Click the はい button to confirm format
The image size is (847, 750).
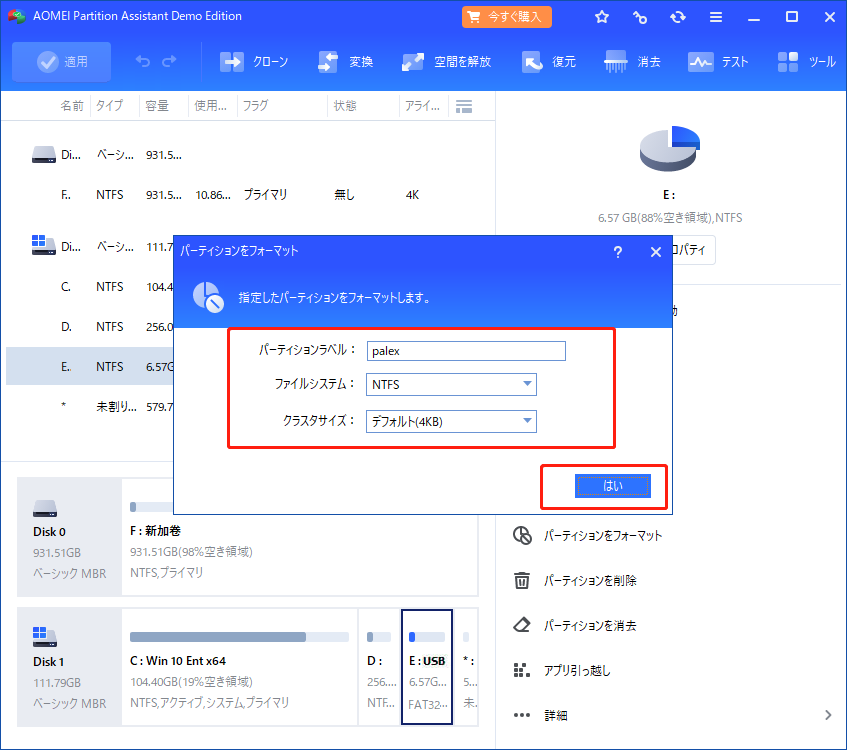pyautogui.click(x=613, y=486)
